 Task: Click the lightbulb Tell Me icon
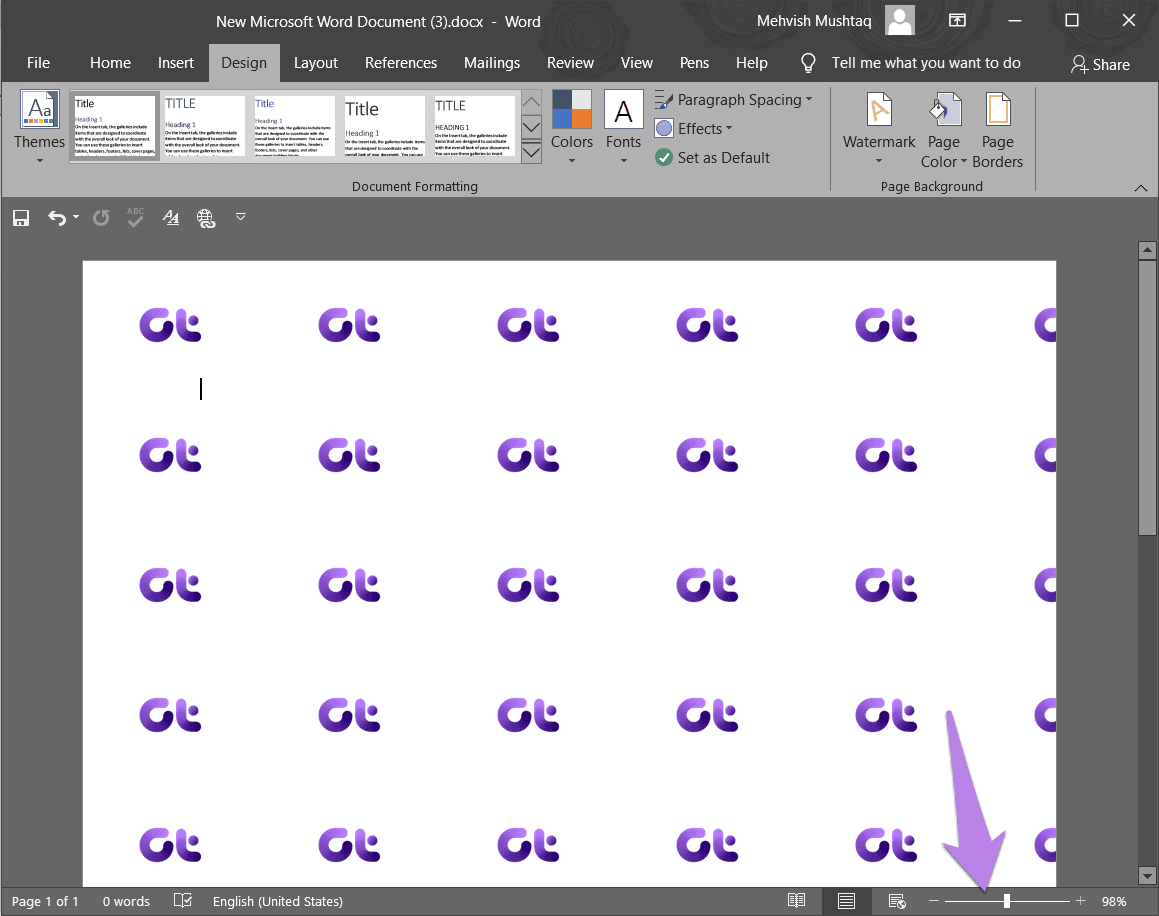808,63
